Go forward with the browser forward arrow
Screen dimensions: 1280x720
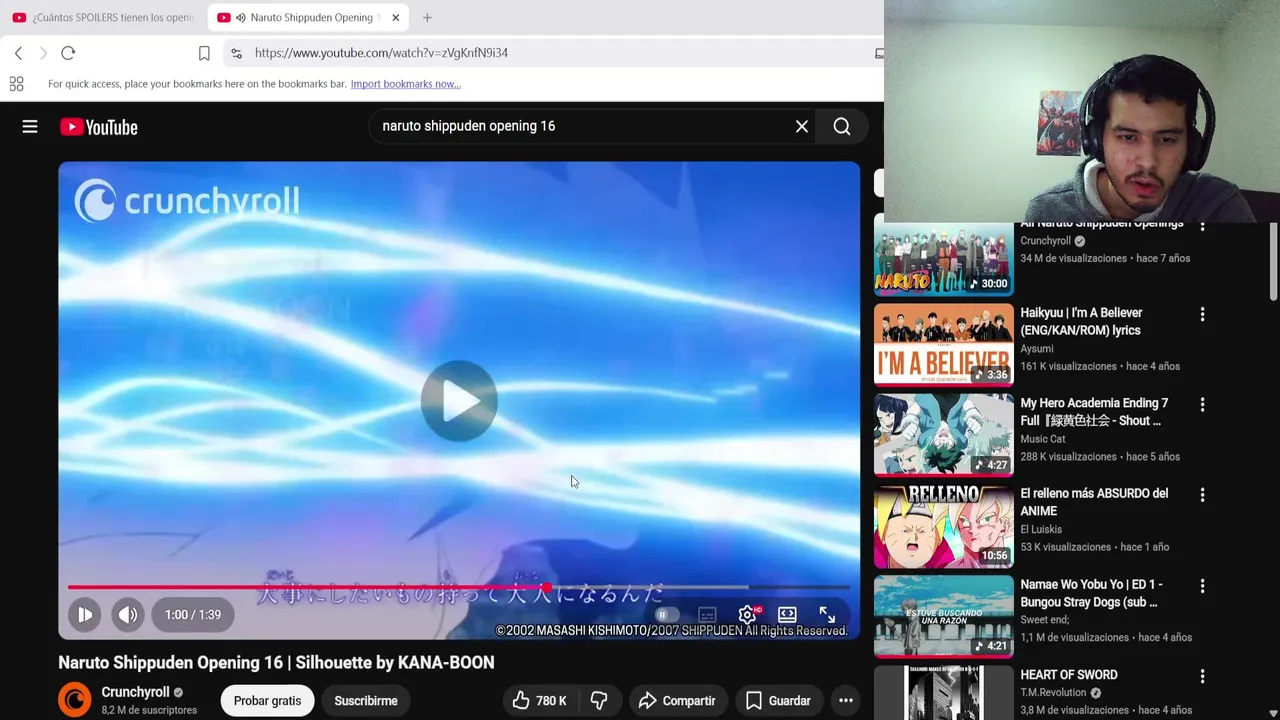pyautogui.click(x=43, y=53)
